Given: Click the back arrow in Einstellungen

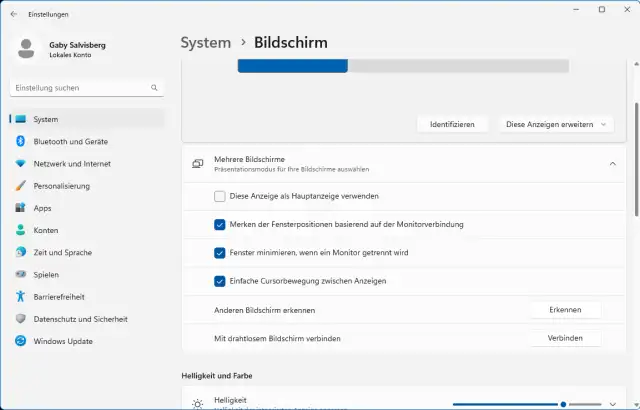Looking at the screenshot, I should 13,15.
